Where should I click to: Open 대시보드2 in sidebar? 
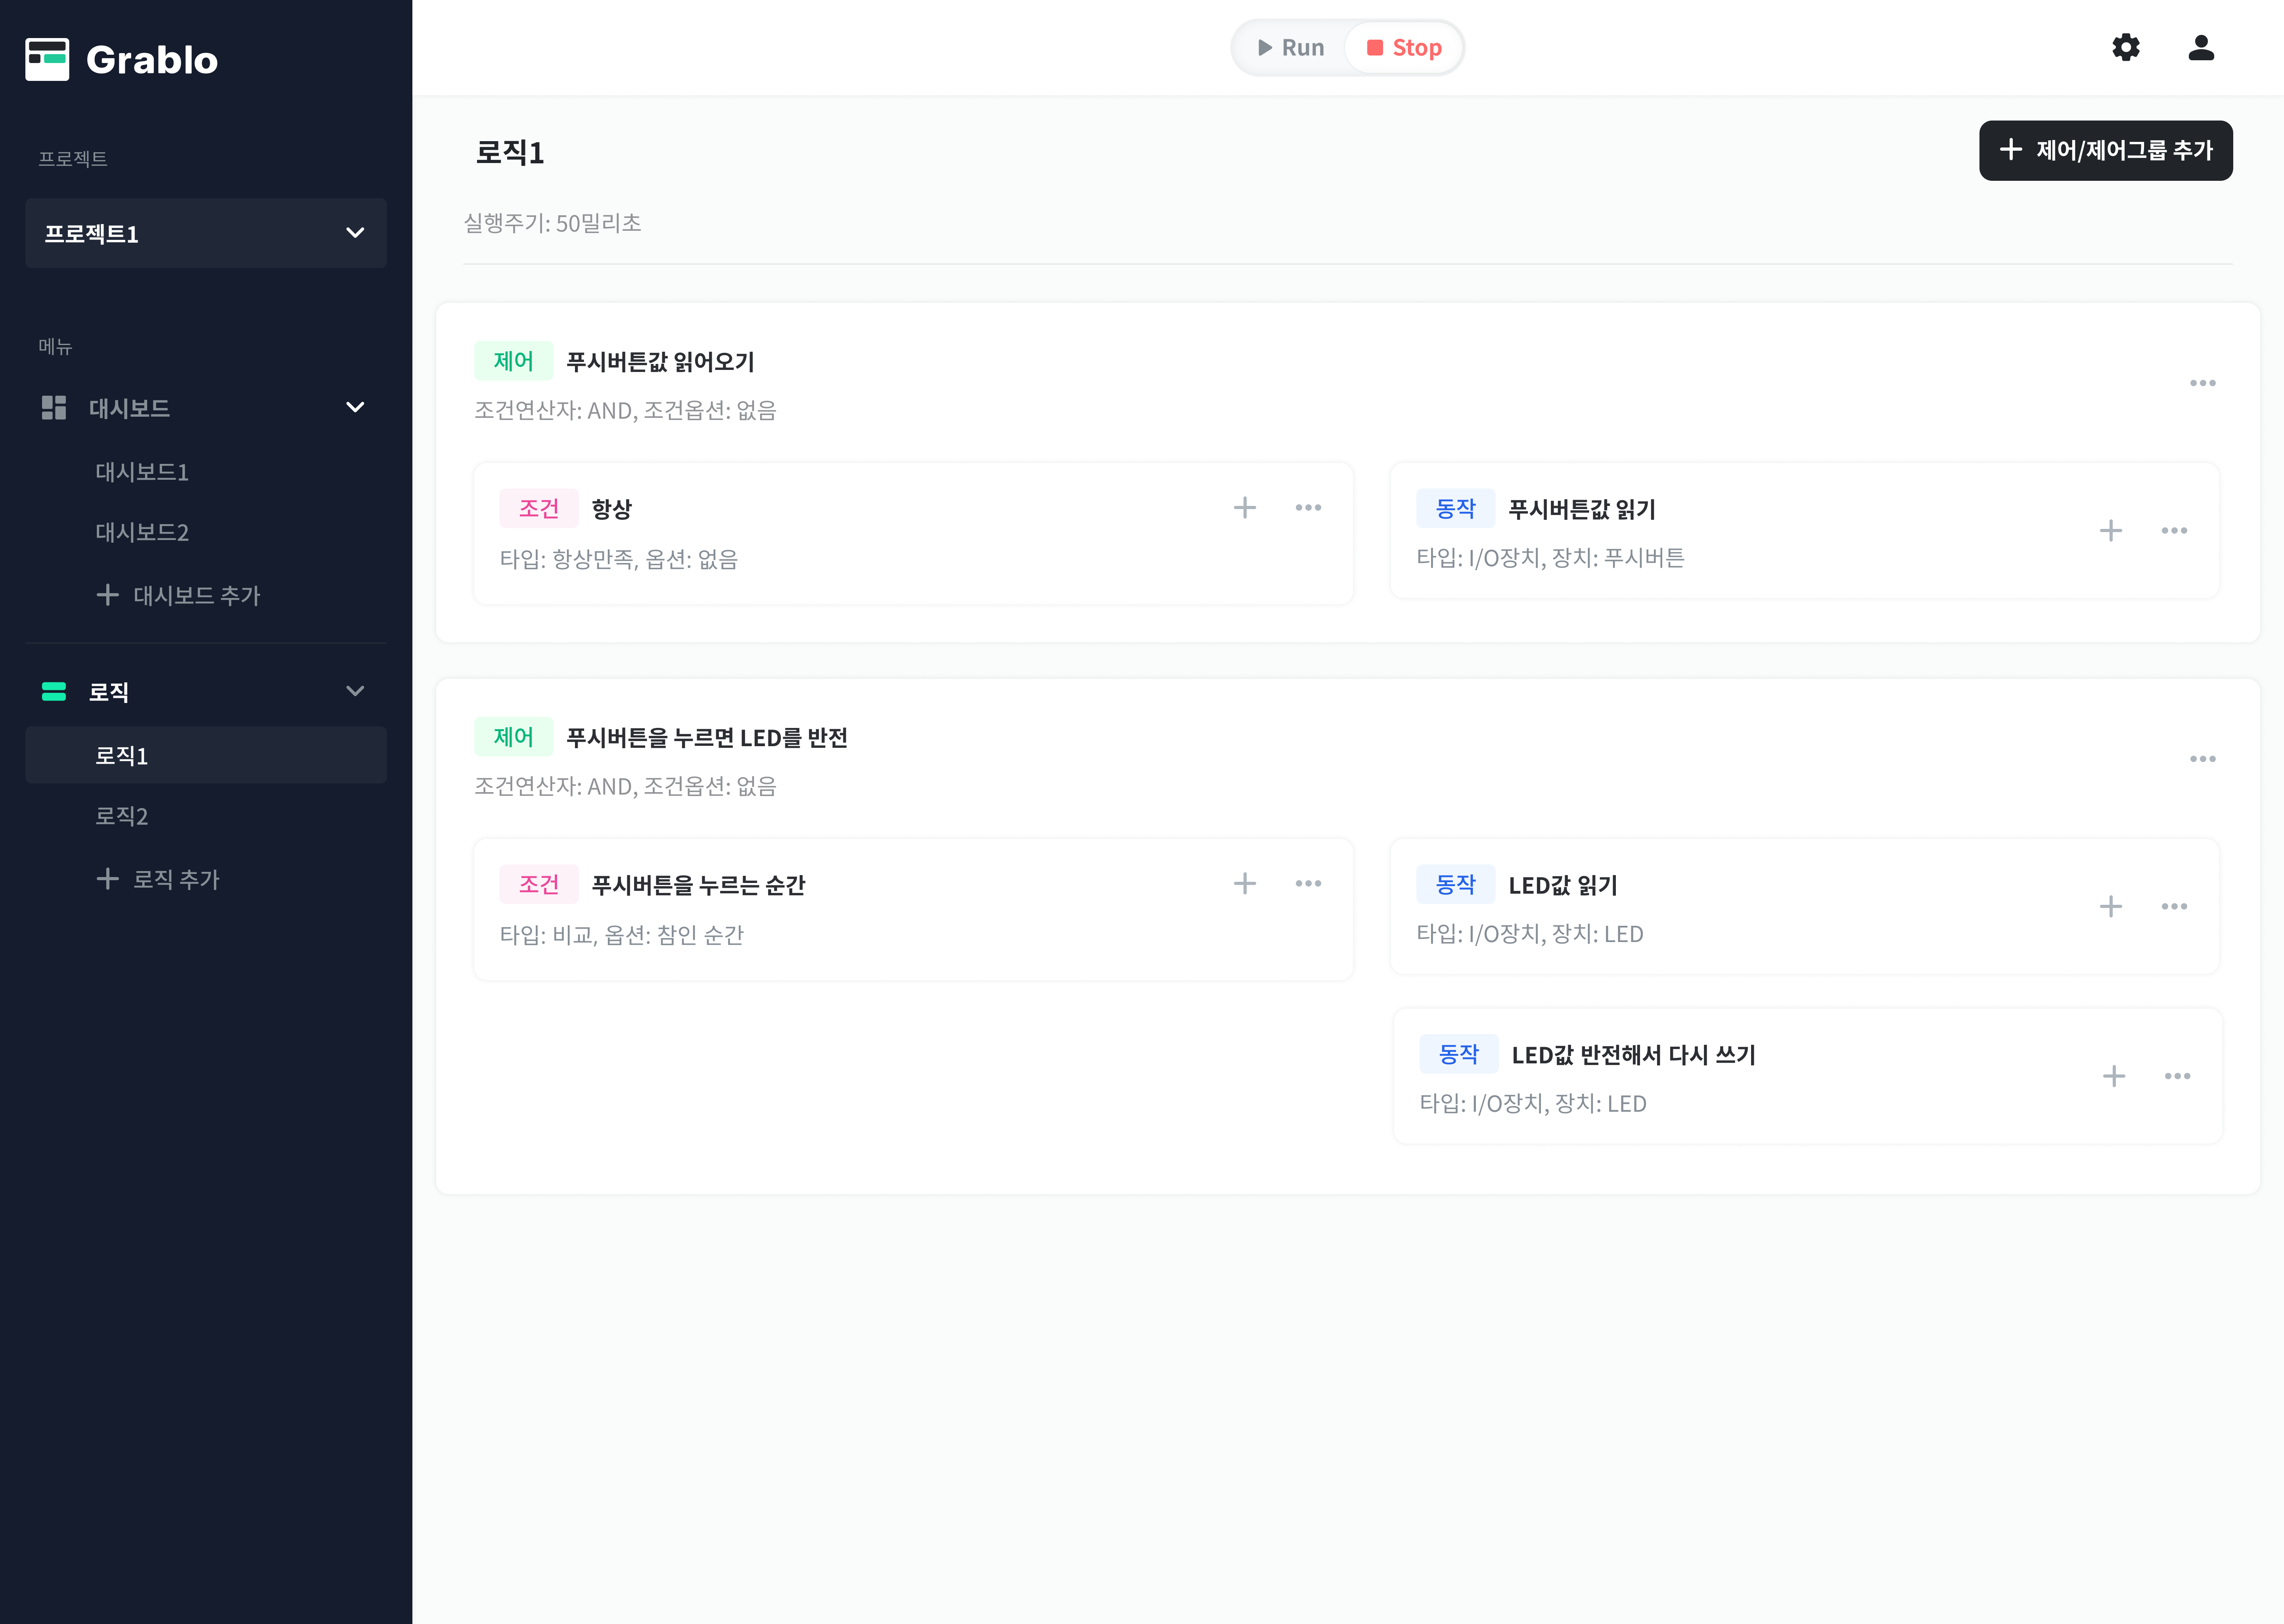pyautogui.click(x=142, y=532)
